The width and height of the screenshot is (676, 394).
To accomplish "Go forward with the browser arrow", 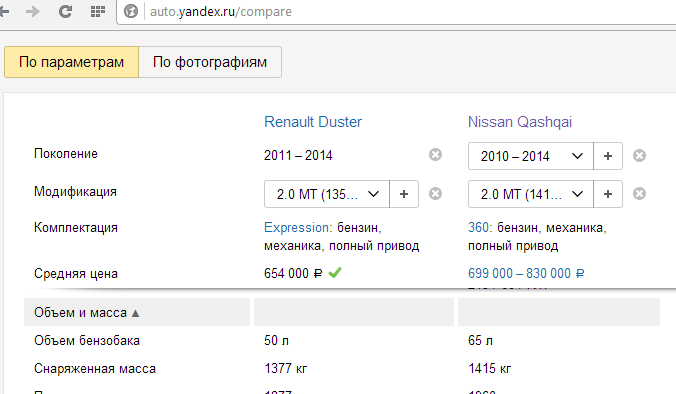I will coord(32,11).
